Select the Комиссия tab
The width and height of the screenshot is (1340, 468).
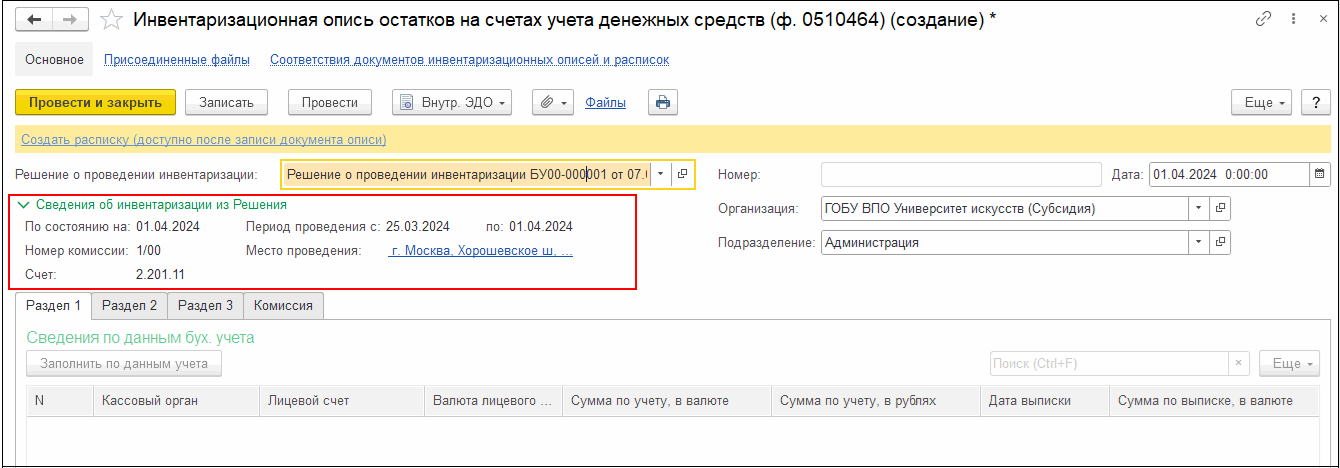[283, 306]
